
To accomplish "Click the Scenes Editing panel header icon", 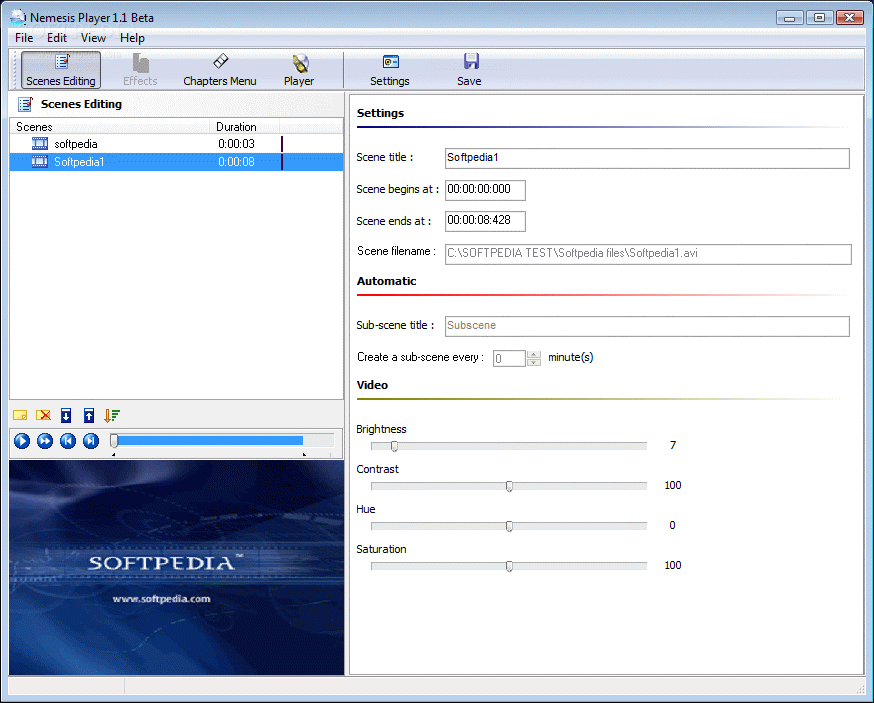I will (25, 104).
